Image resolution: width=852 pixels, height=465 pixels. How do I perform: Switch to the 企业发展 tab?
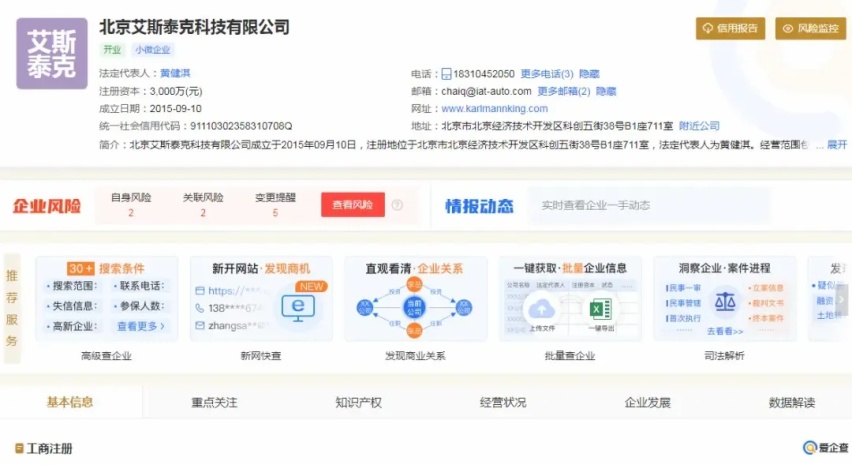click(647, 403)
